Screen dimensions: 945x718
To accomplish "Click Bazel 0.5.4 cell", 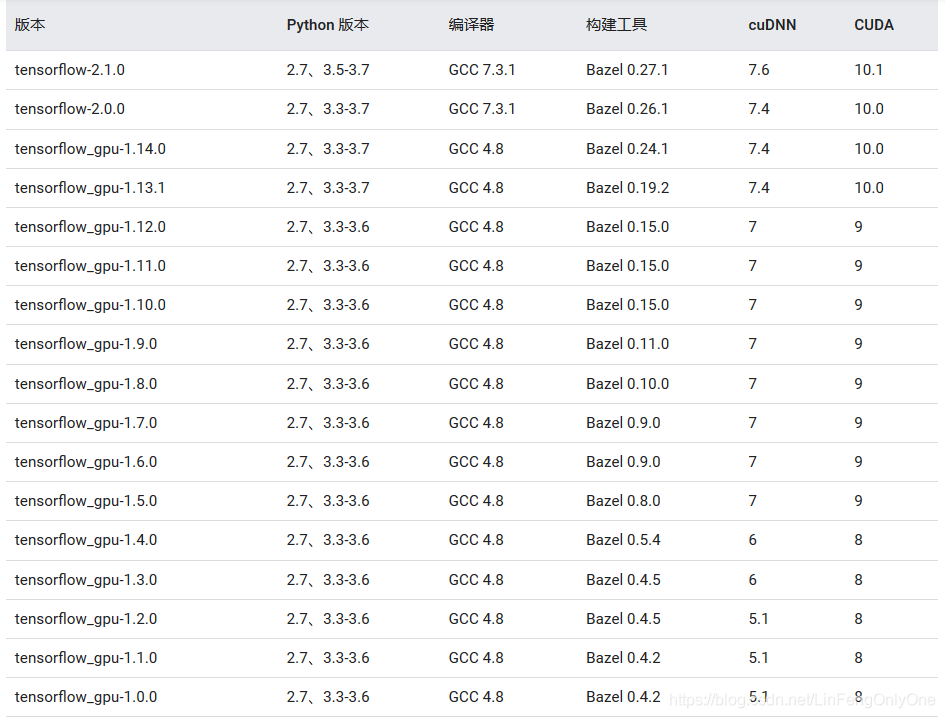I will (x=623, y=540).
